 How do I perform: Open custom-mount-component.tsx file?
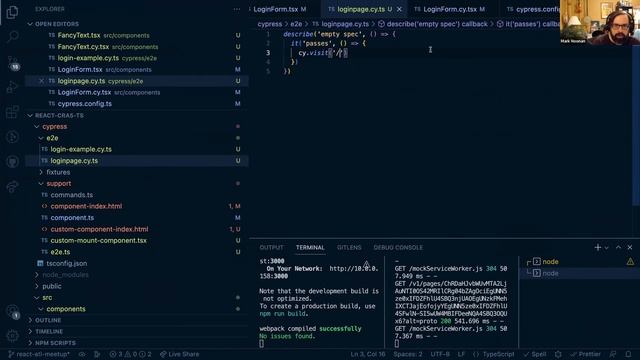tap(98, 241)
